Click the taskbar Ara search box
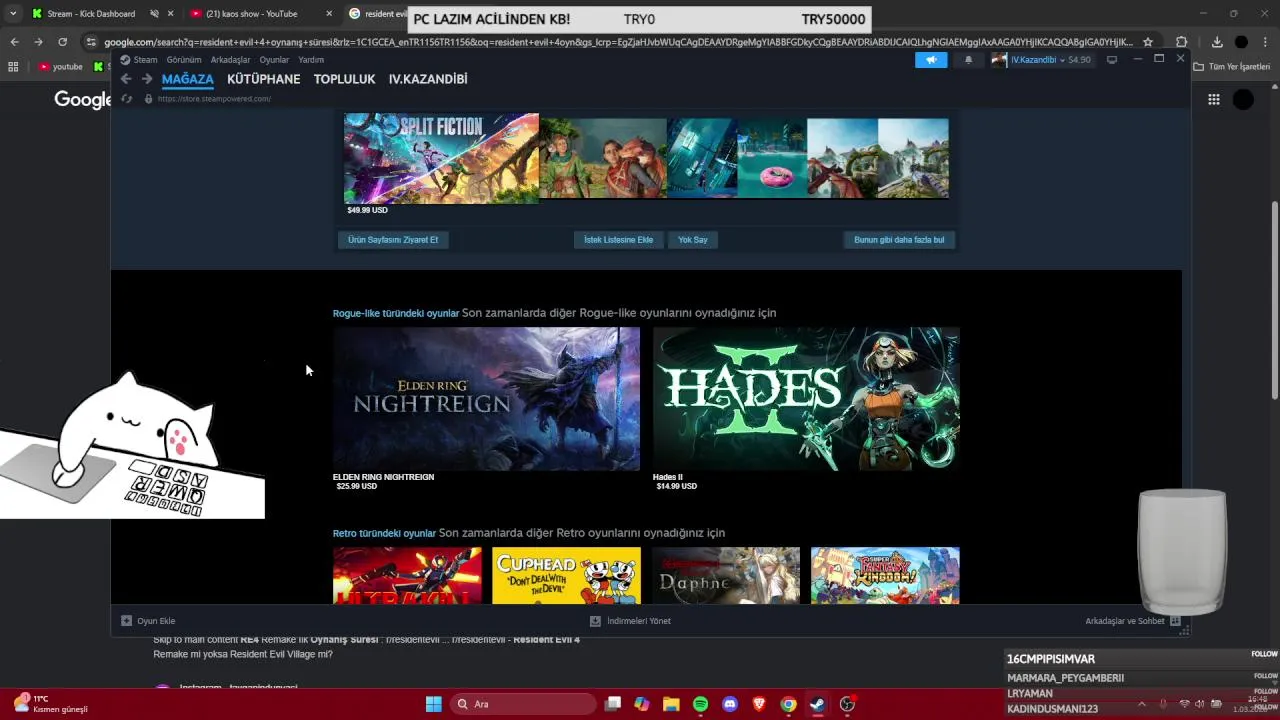This screenshot has height=720, width=1280. click(521, 704)
